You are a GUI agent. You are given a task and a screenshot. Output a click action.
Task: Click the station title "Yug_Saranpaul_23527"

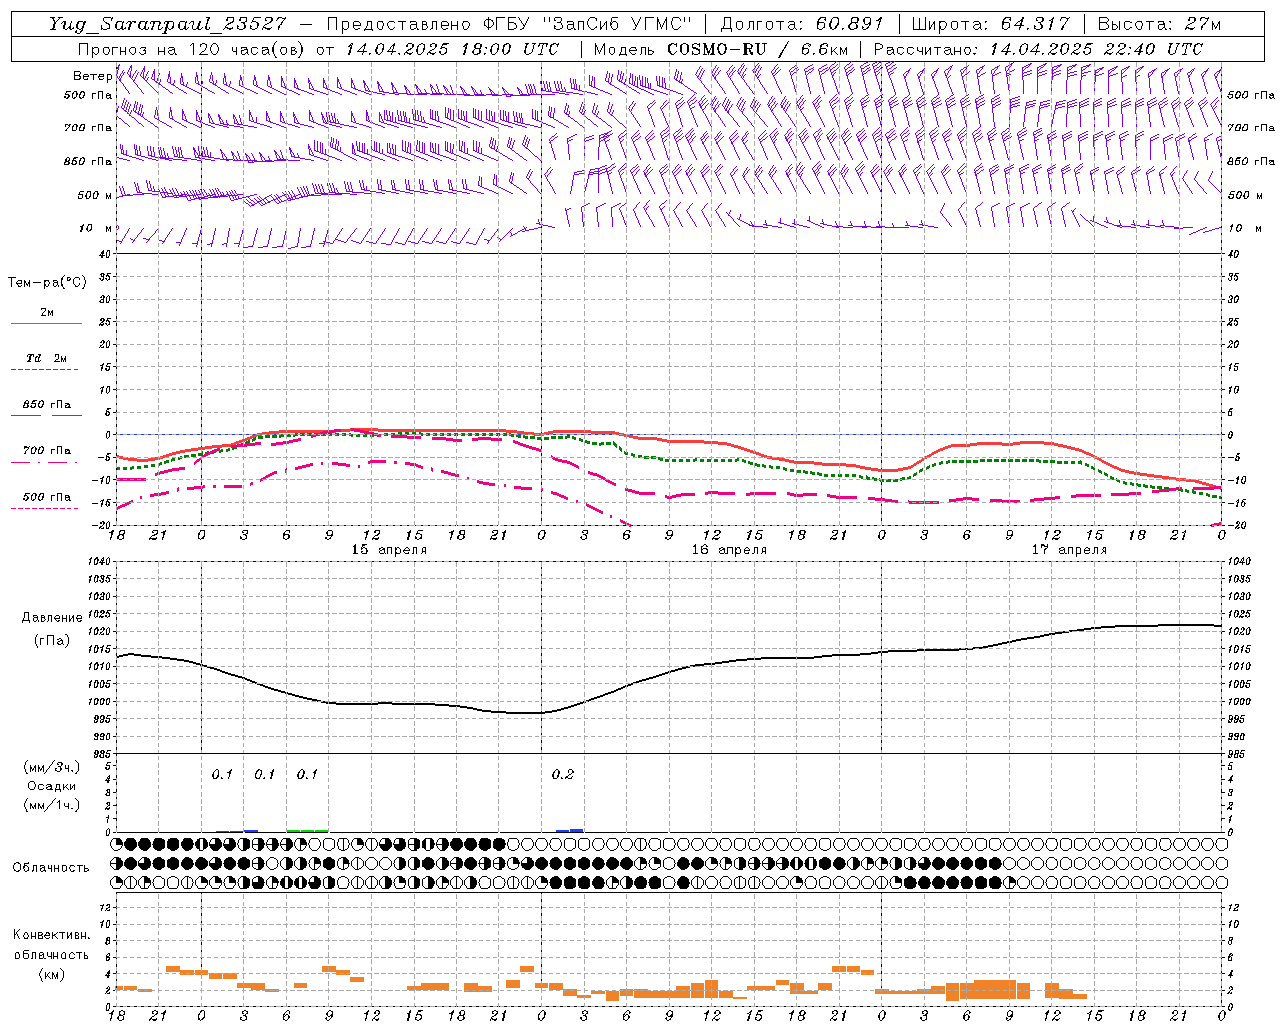168,25
